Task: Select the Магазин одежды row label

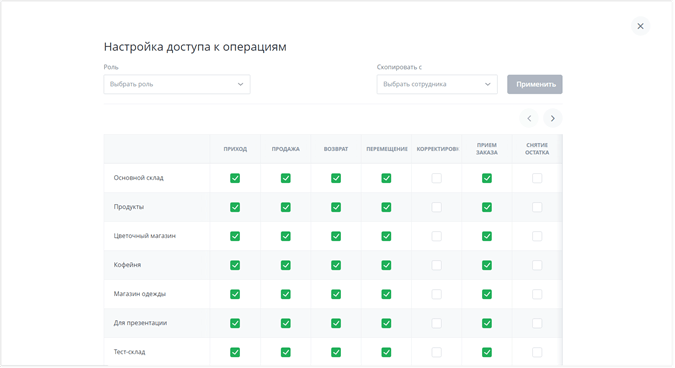Action: pyautogui.click(x=140, y=294)
